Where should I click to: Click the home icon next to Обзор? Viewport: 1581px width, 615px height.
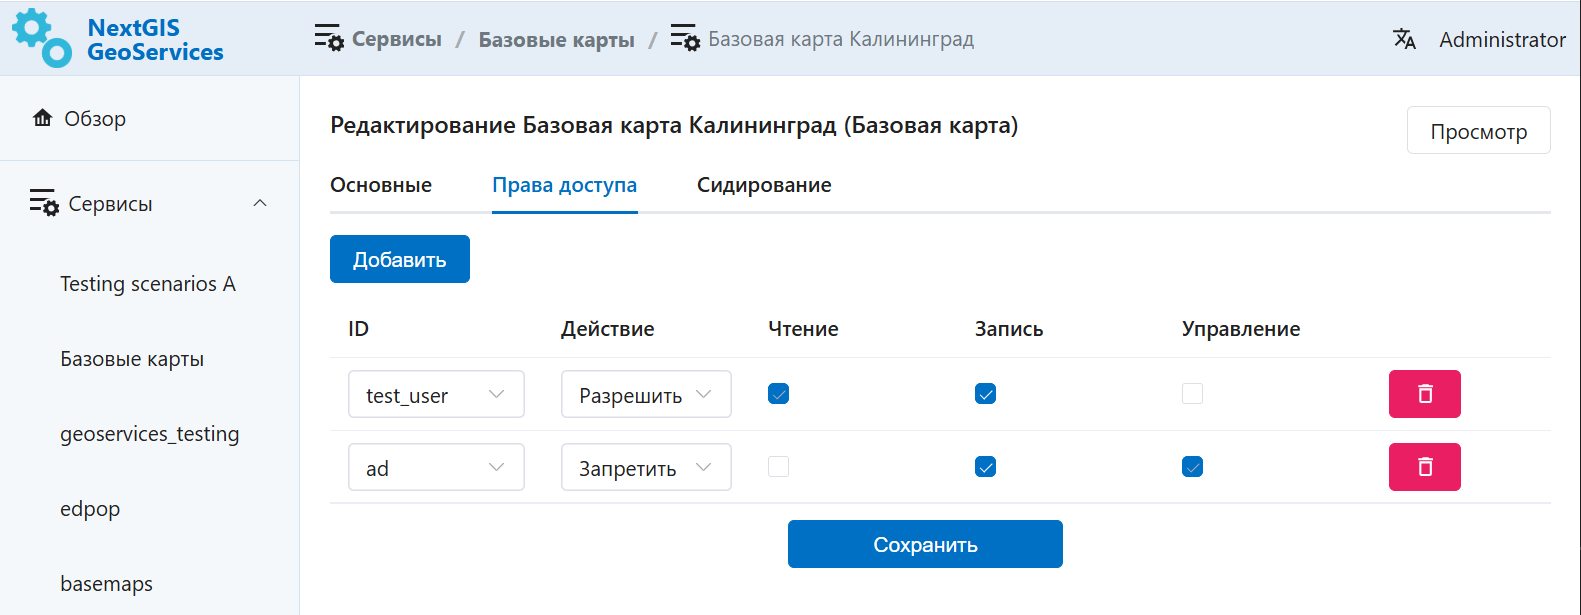(x=42, y=118)
